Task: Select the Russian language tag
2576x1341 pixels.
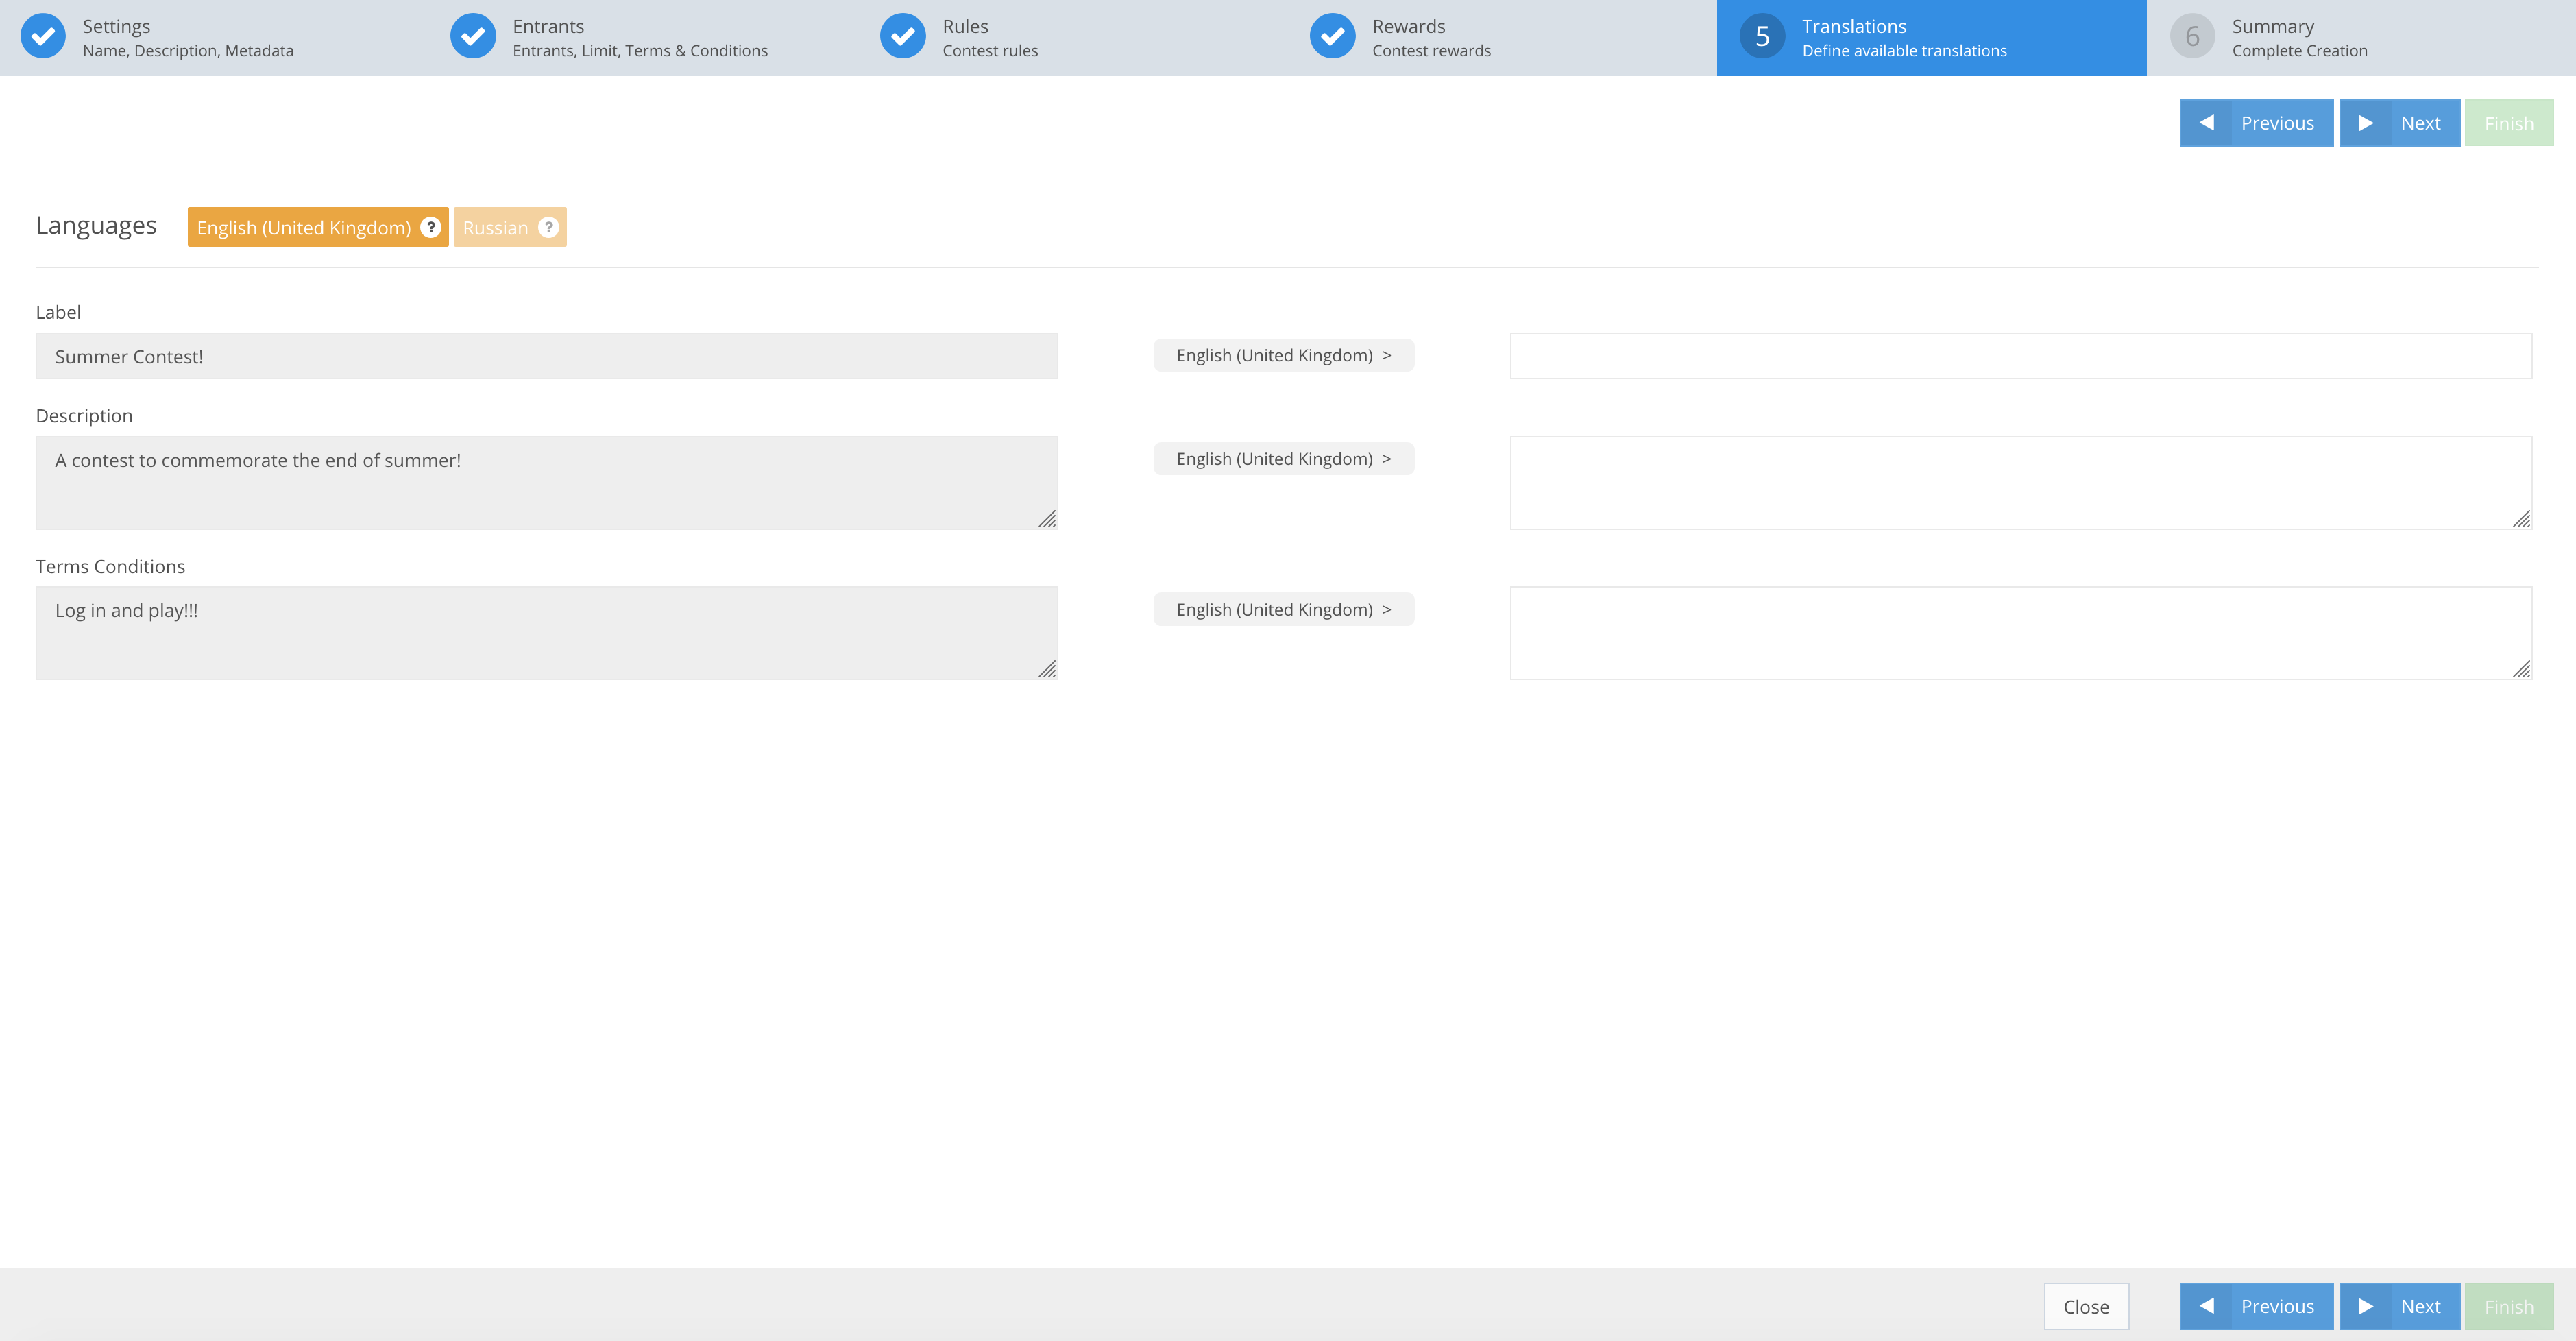Action: (x=510, y=227)
